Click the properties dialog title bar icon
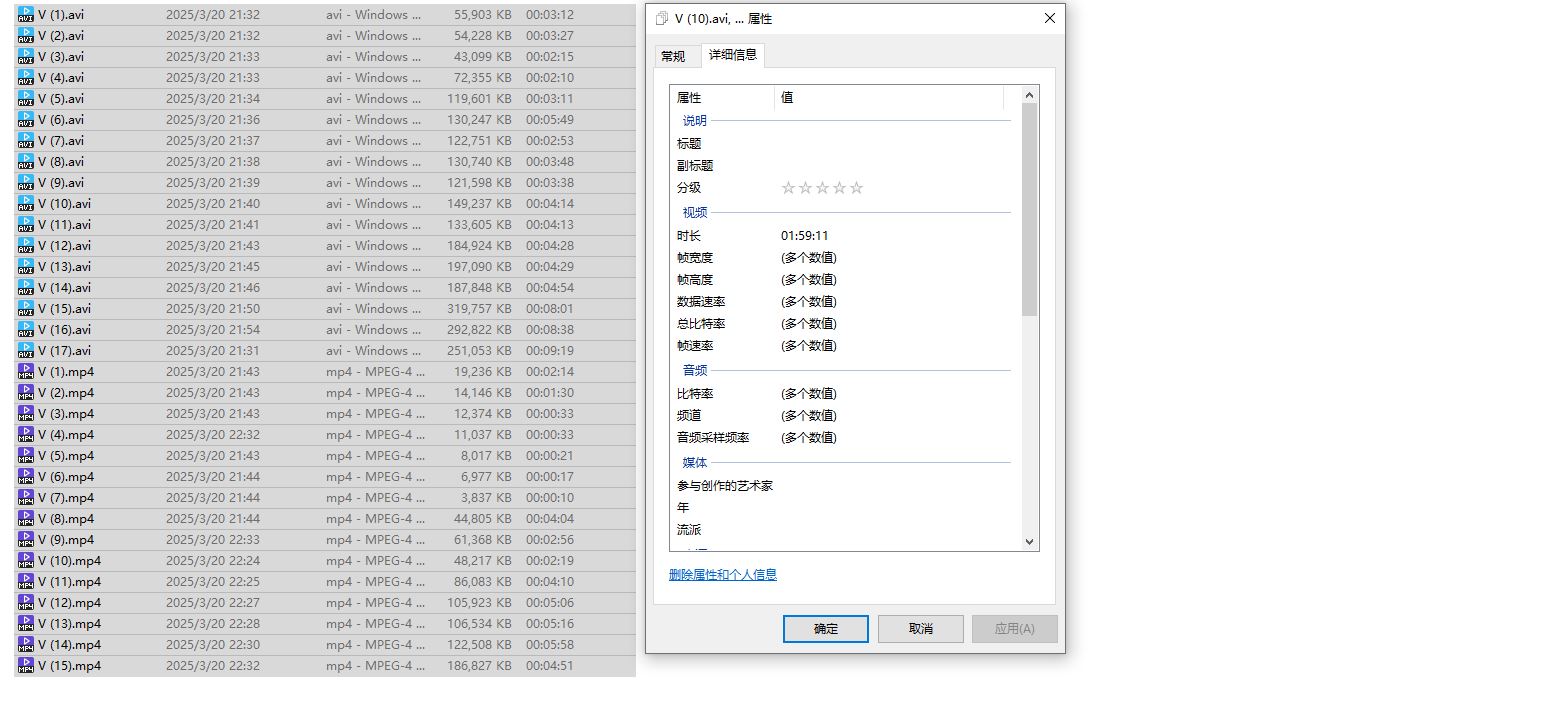The height and width of the screenshot is (703, 1551). (662, 19)
